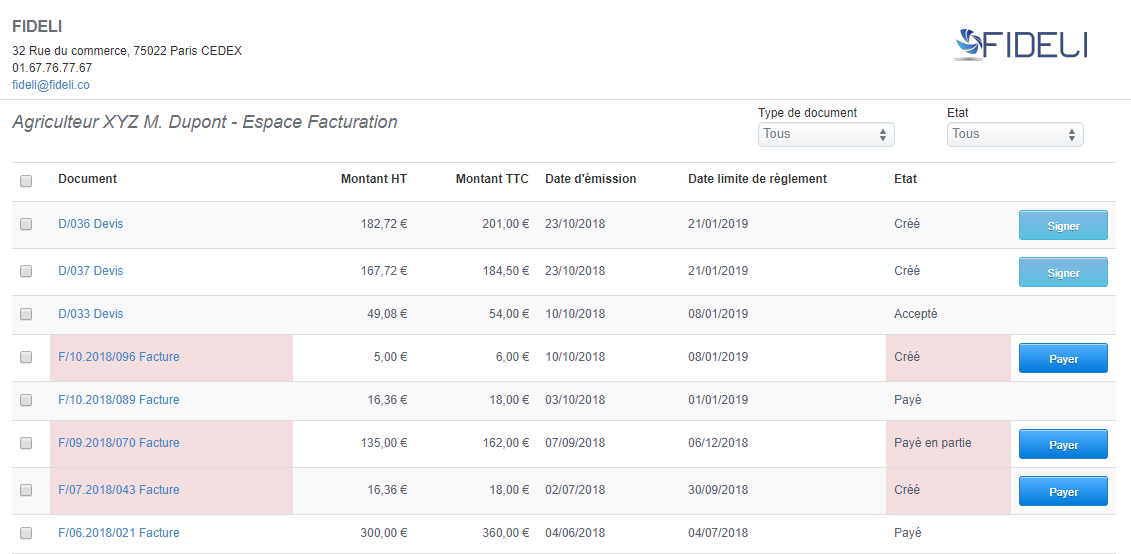Click the Montant TTC column header
The image size is (1131, 554).
pos(492,179)
